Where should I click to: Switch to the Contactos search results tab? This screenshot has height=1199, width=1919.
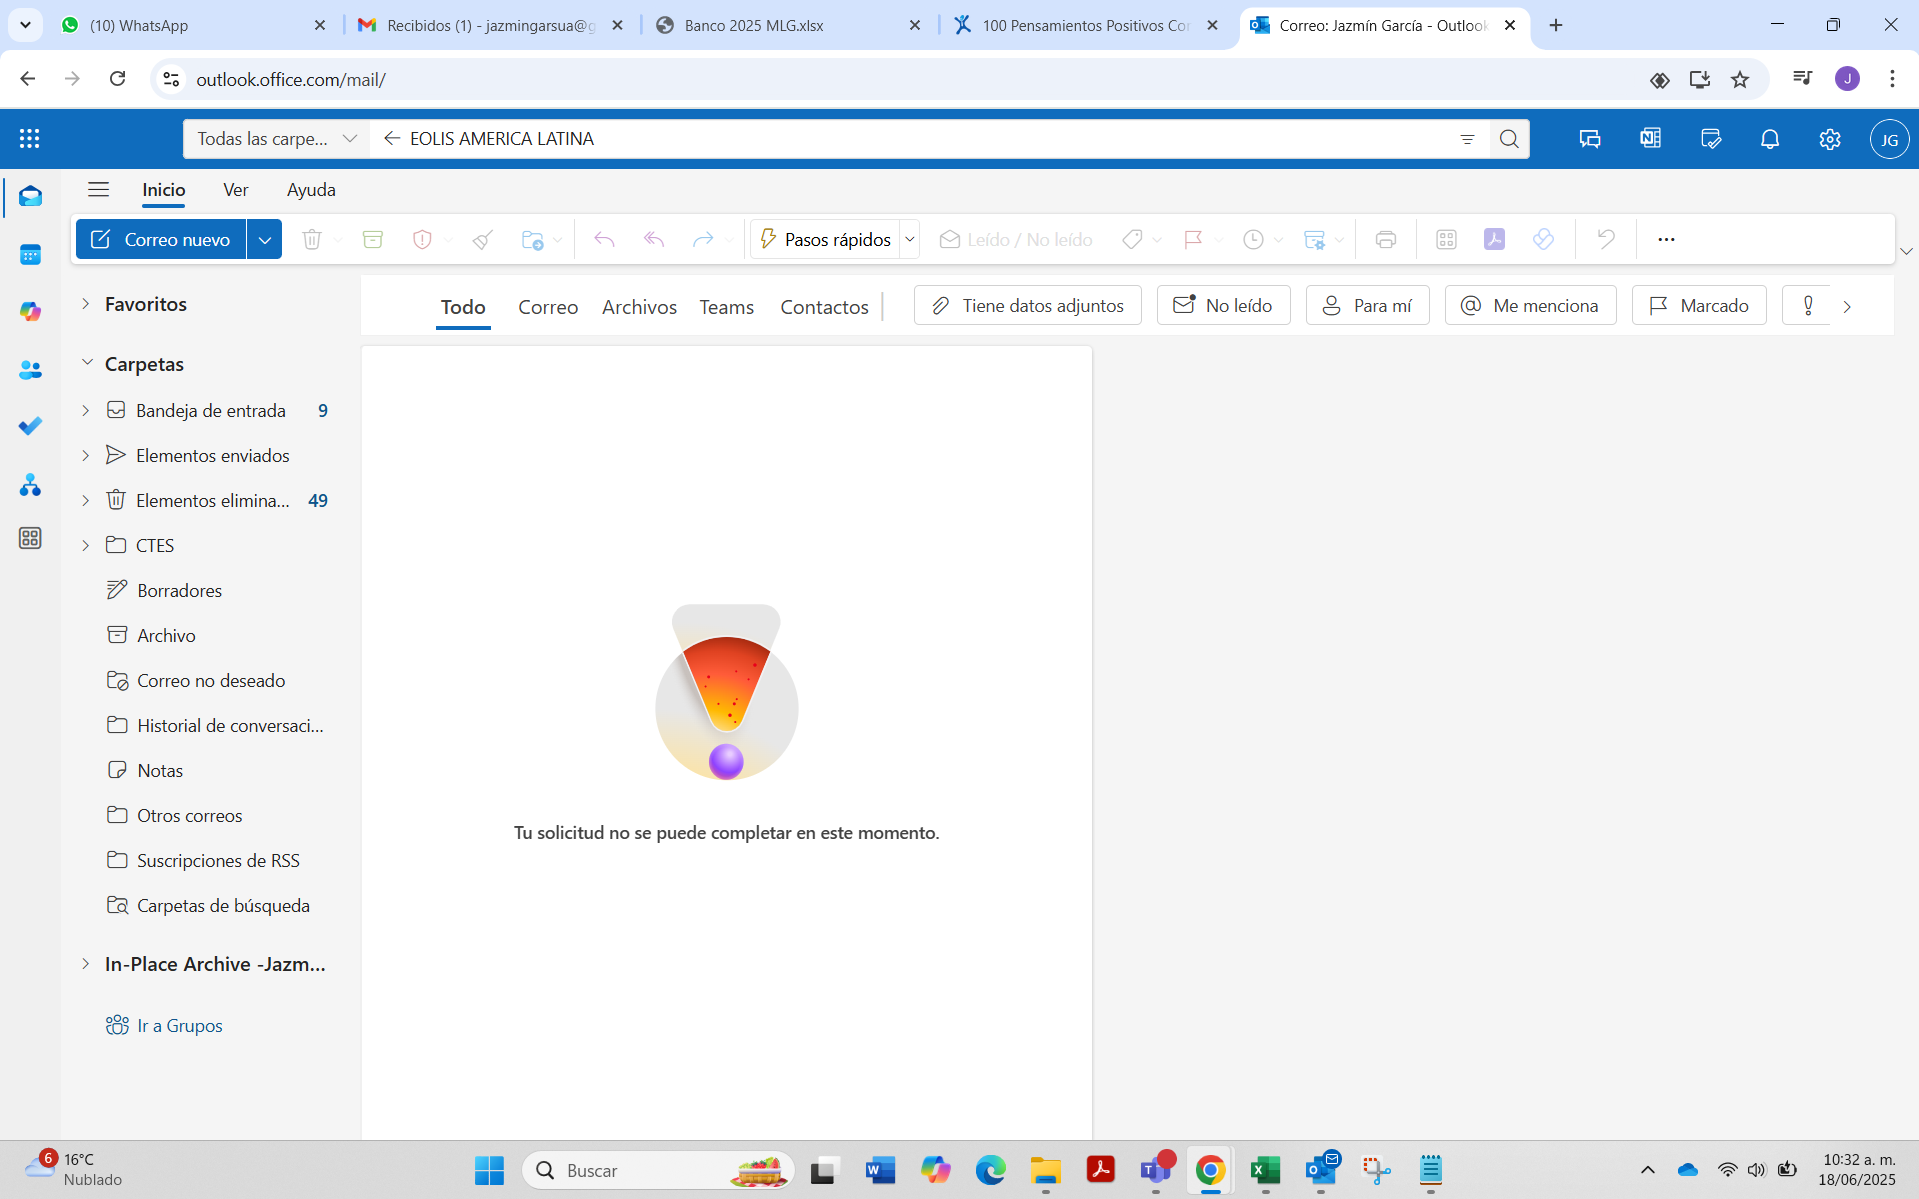[x=824, y=307]
